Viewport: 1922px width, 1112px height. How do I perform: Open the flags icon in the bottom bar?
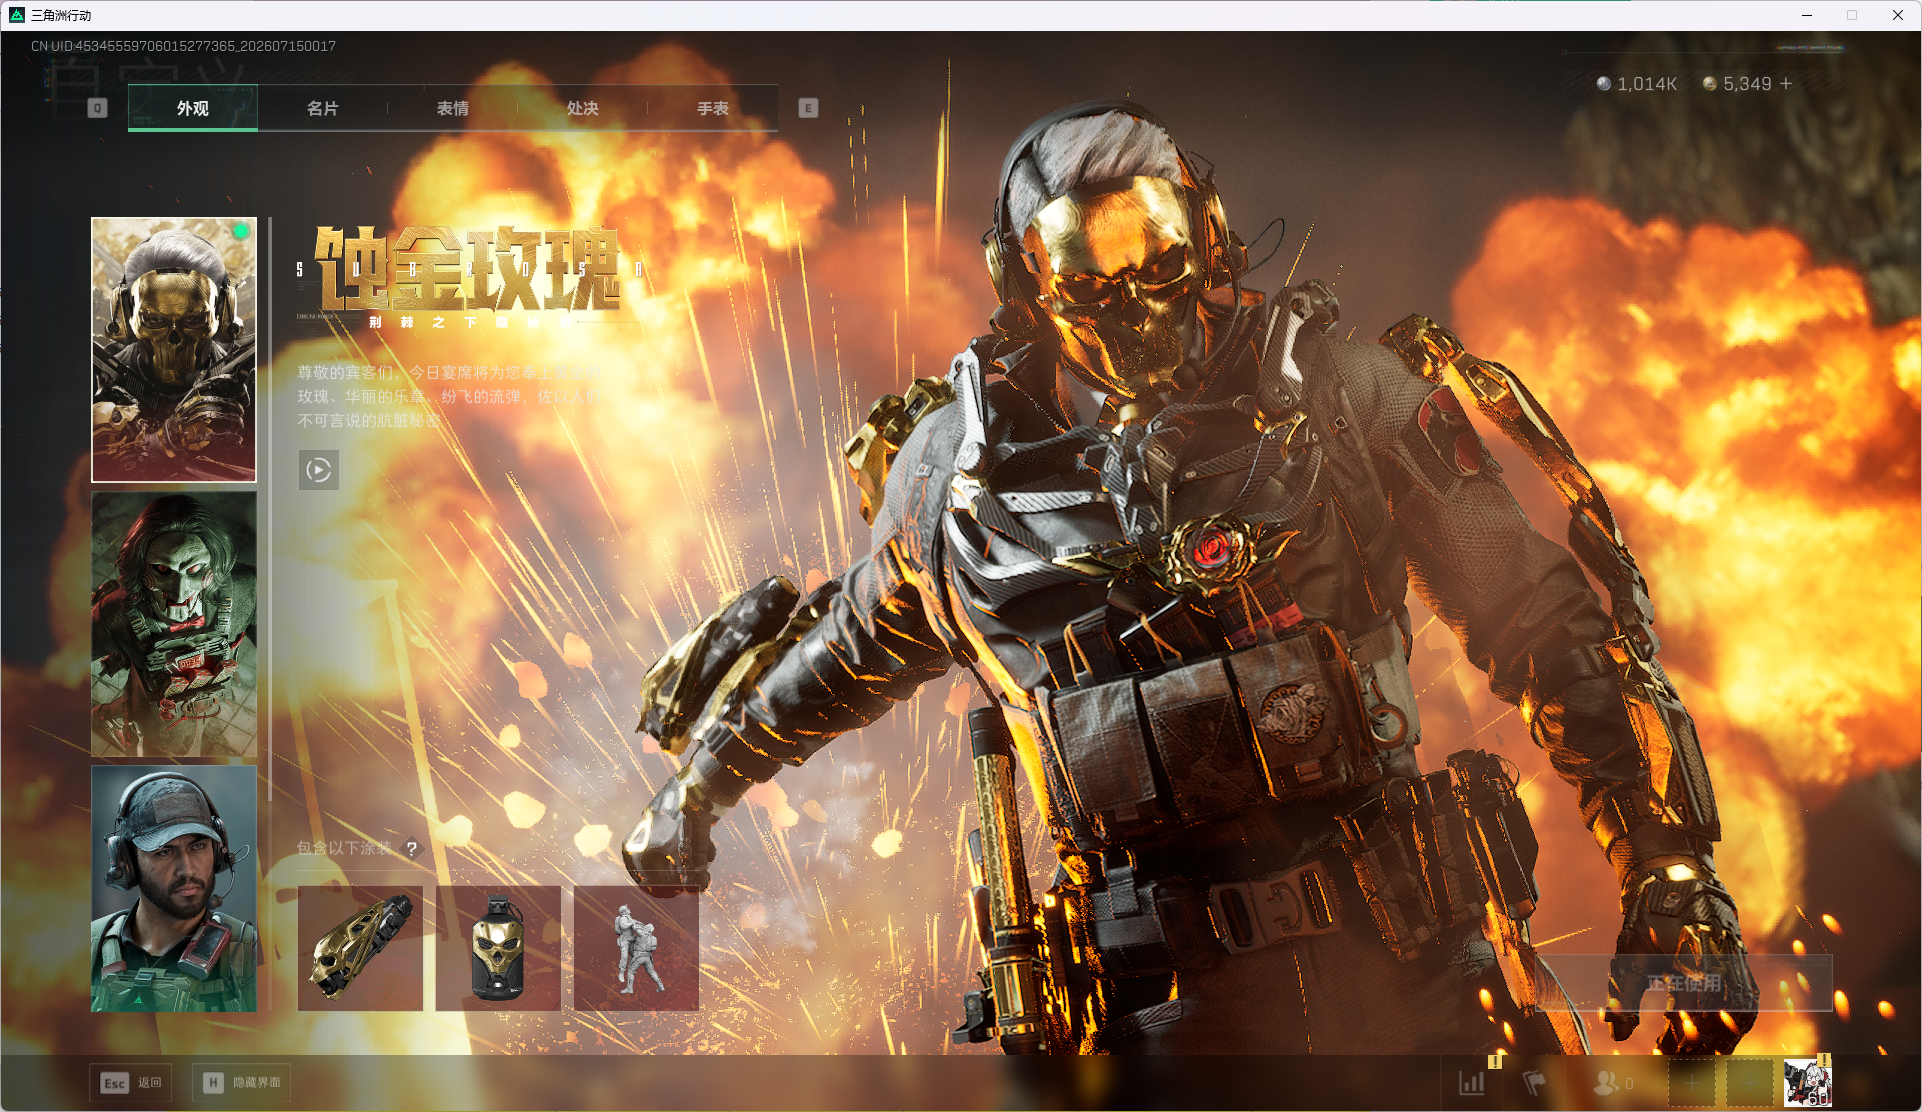coord(1534,1083)
